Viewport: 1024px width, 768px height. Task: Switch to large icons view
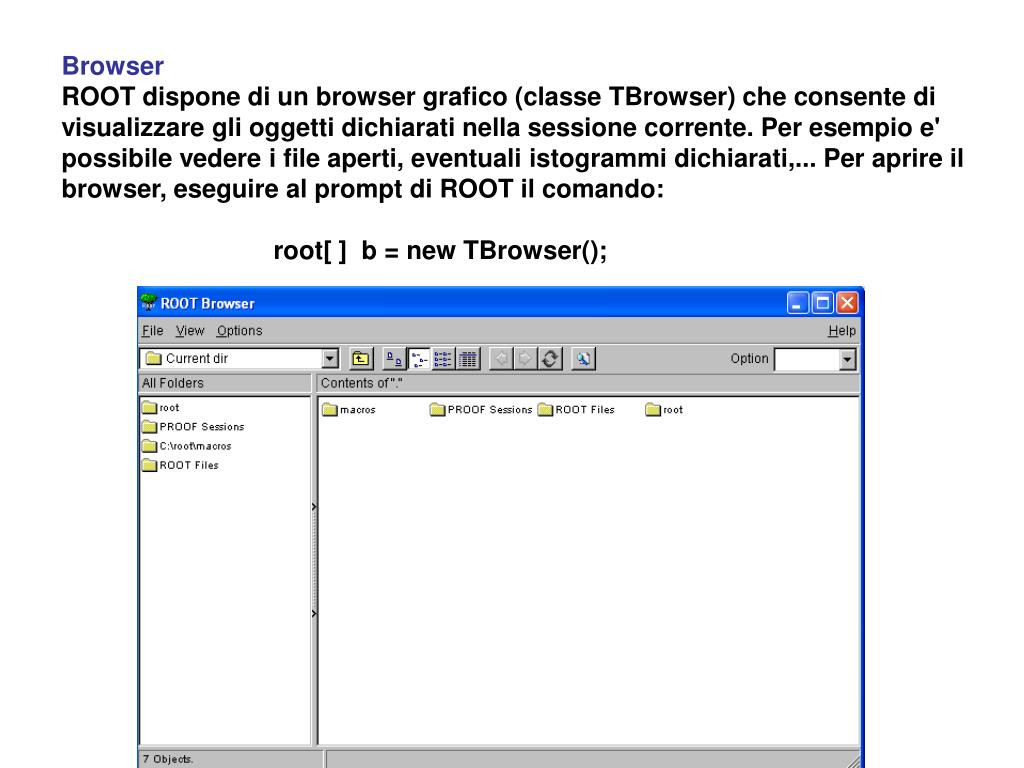[394, 359]
